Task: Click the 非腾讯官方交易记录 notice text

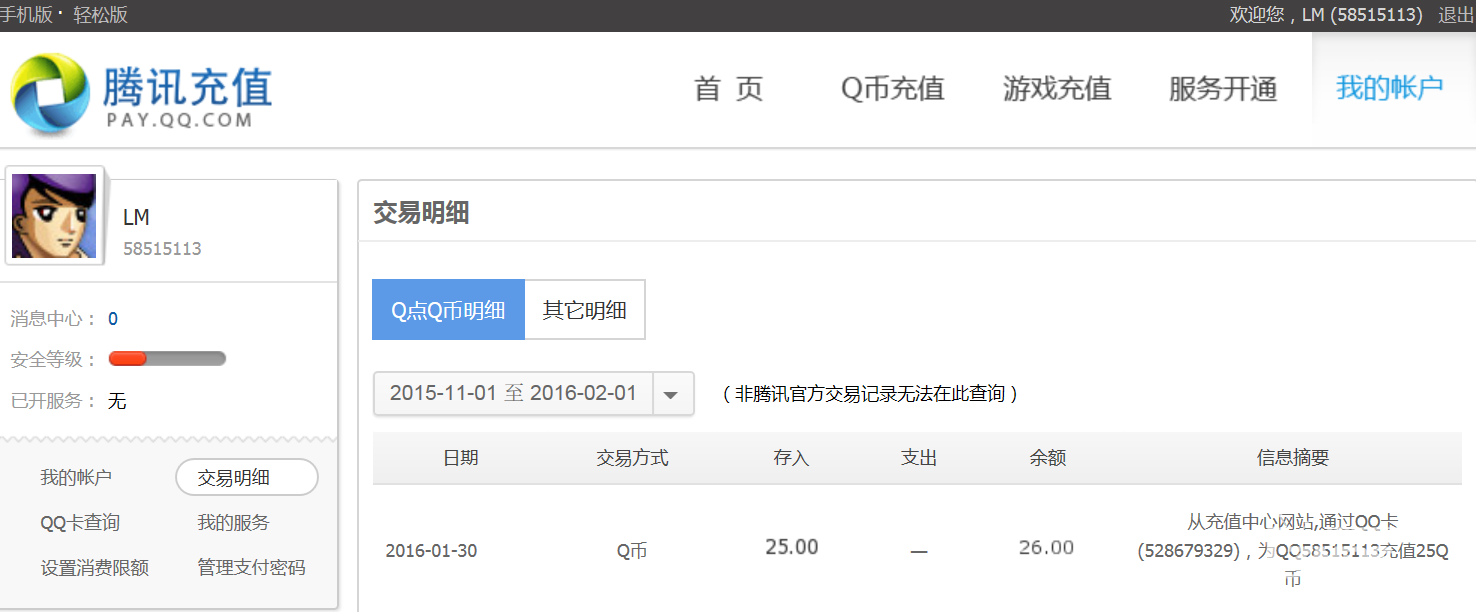Action: pyautogui.click(x=870, y=394)
